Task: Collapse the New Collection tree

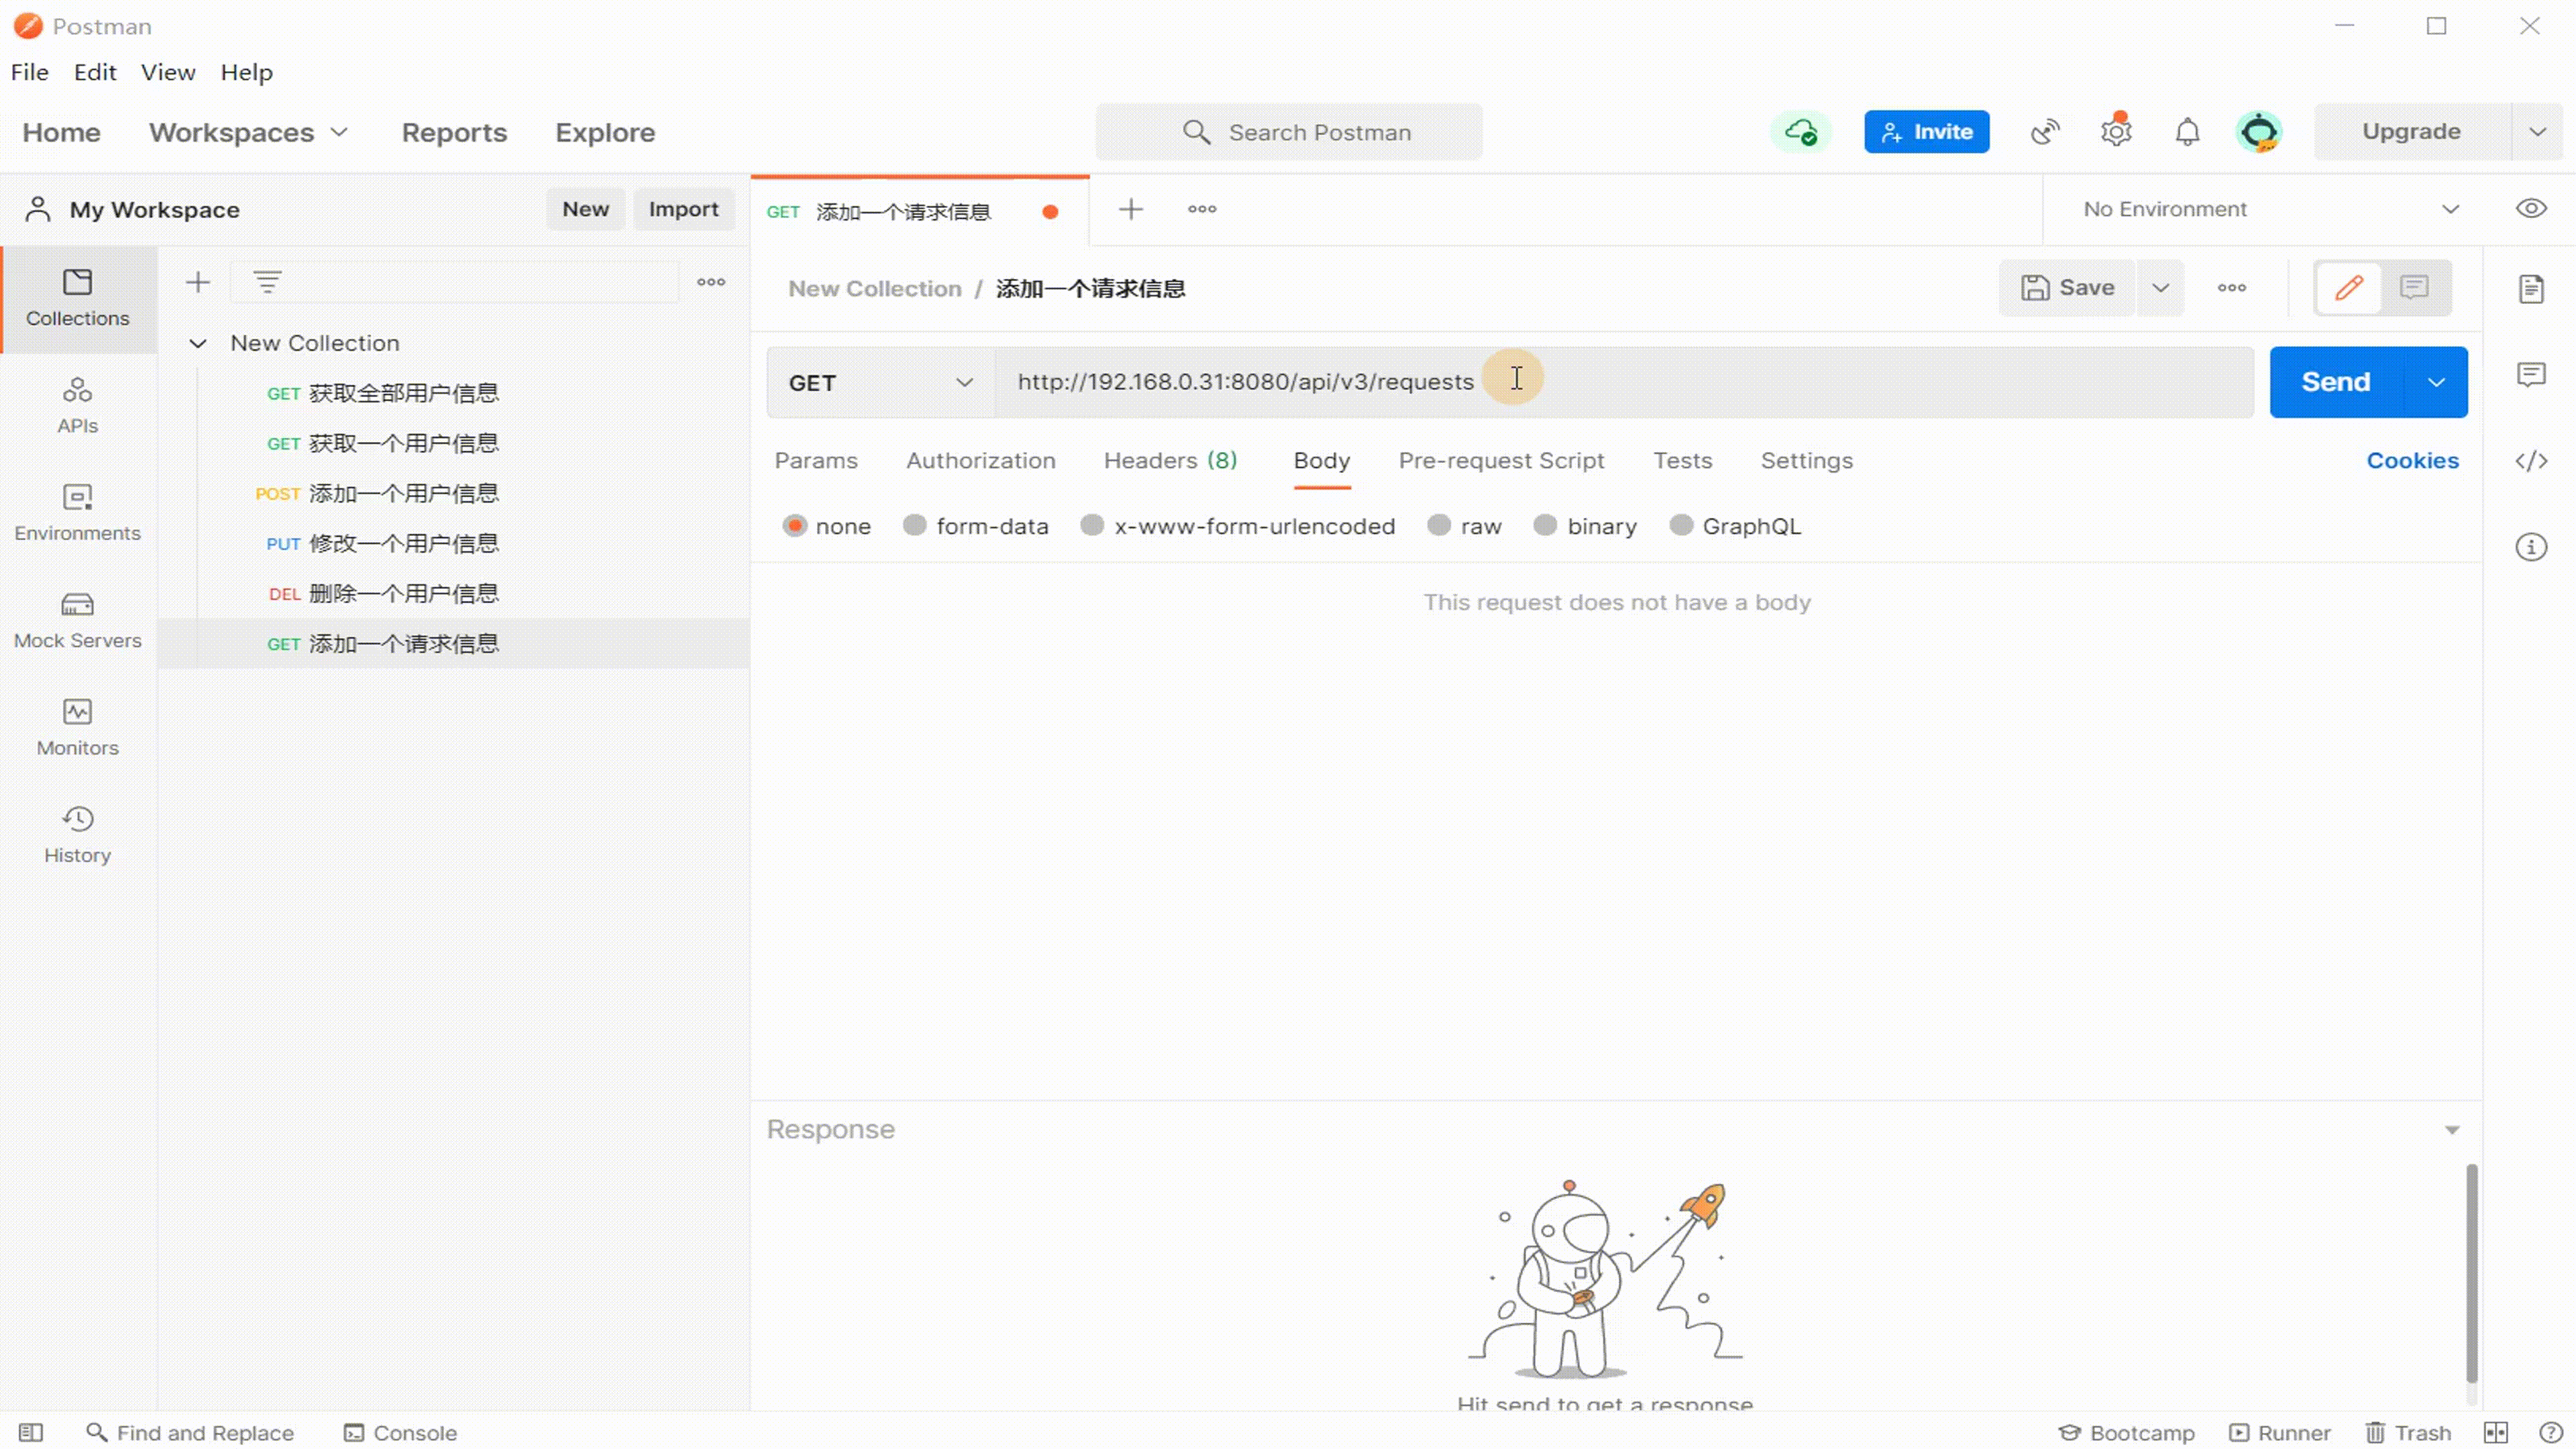Action: pyautogui.click(x=198, y=343)
